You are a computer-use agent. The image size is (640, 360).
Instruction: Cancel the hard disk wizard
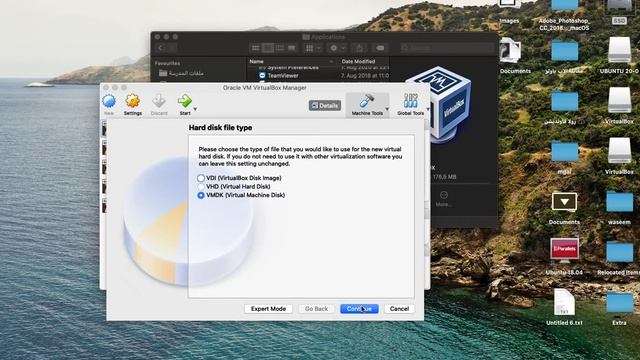[x=399, y=309]
